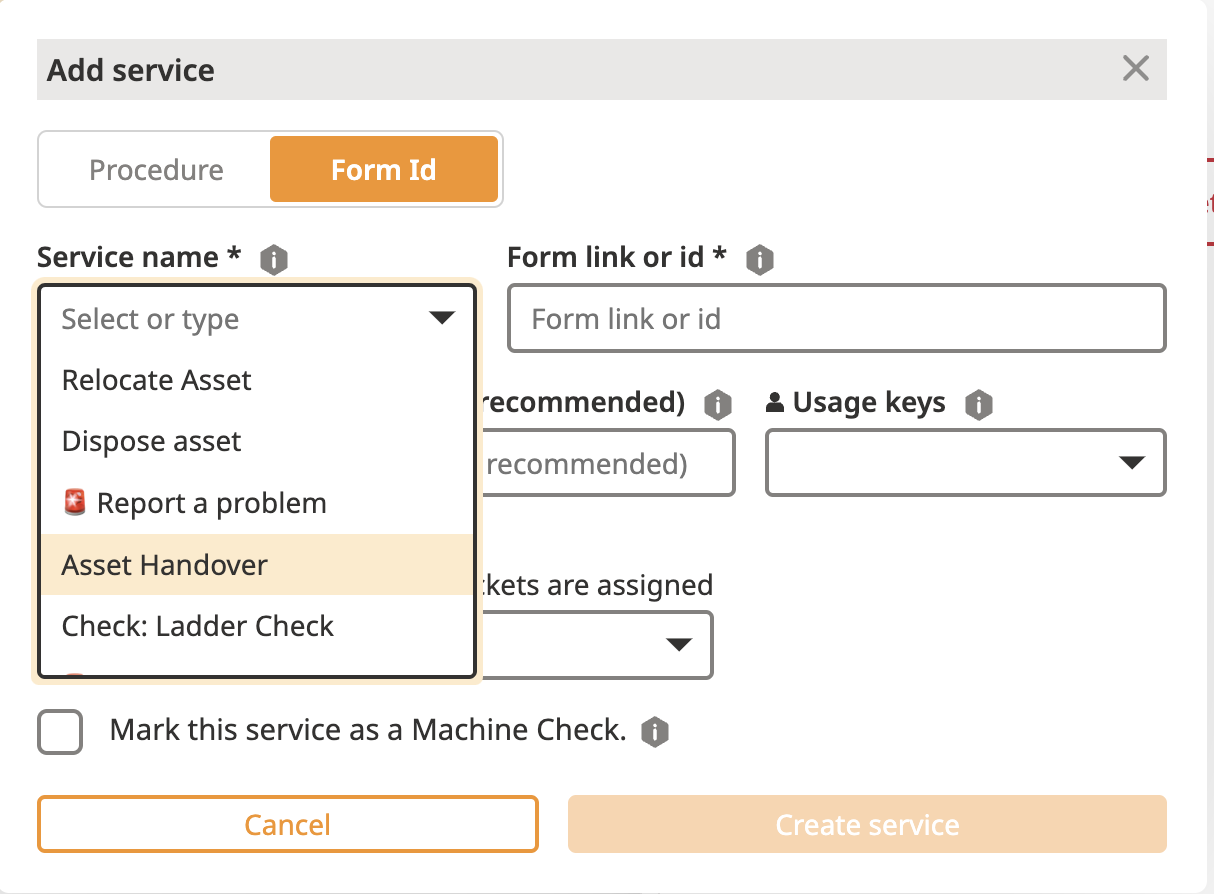Select the Form Id tab
The height and width of the screenshot is (894, 1214).
[x=384, y=170]
